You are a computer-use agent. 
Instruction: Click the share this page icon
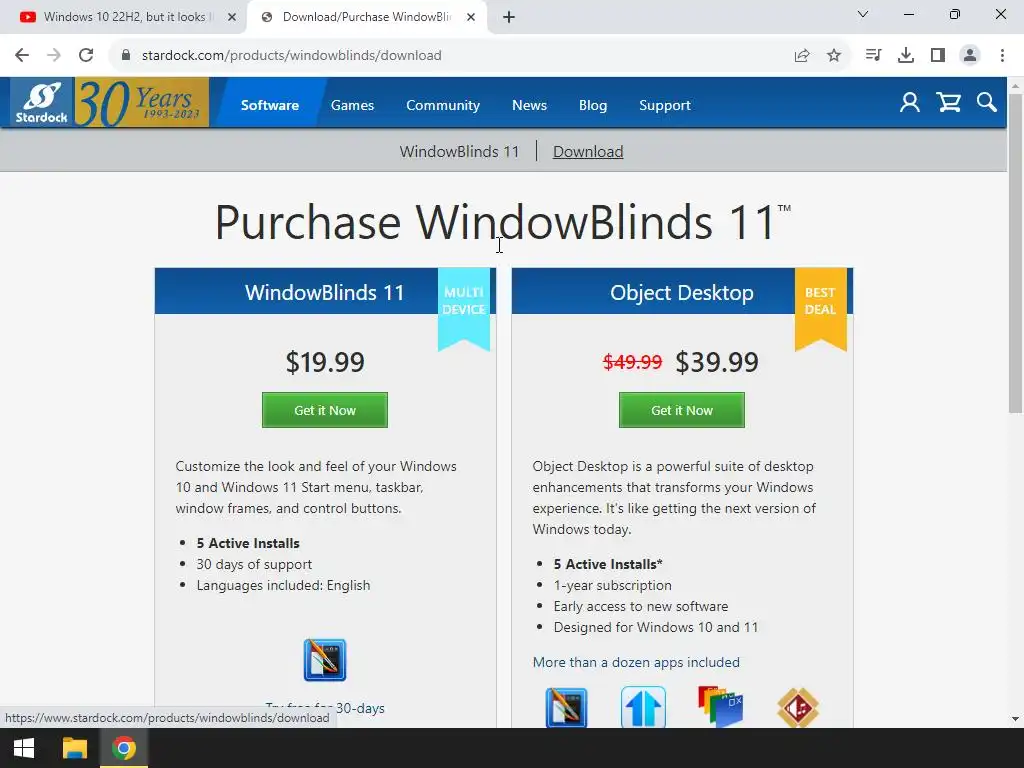tap(802, 56)
